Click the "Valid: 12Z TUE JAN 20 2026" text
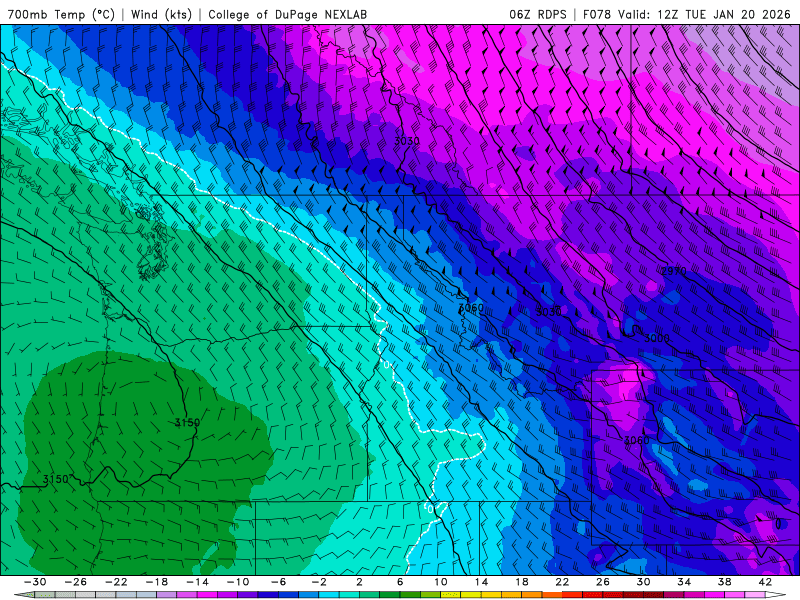The height and width of the screenshot is (600, 800). pos(704,14)
